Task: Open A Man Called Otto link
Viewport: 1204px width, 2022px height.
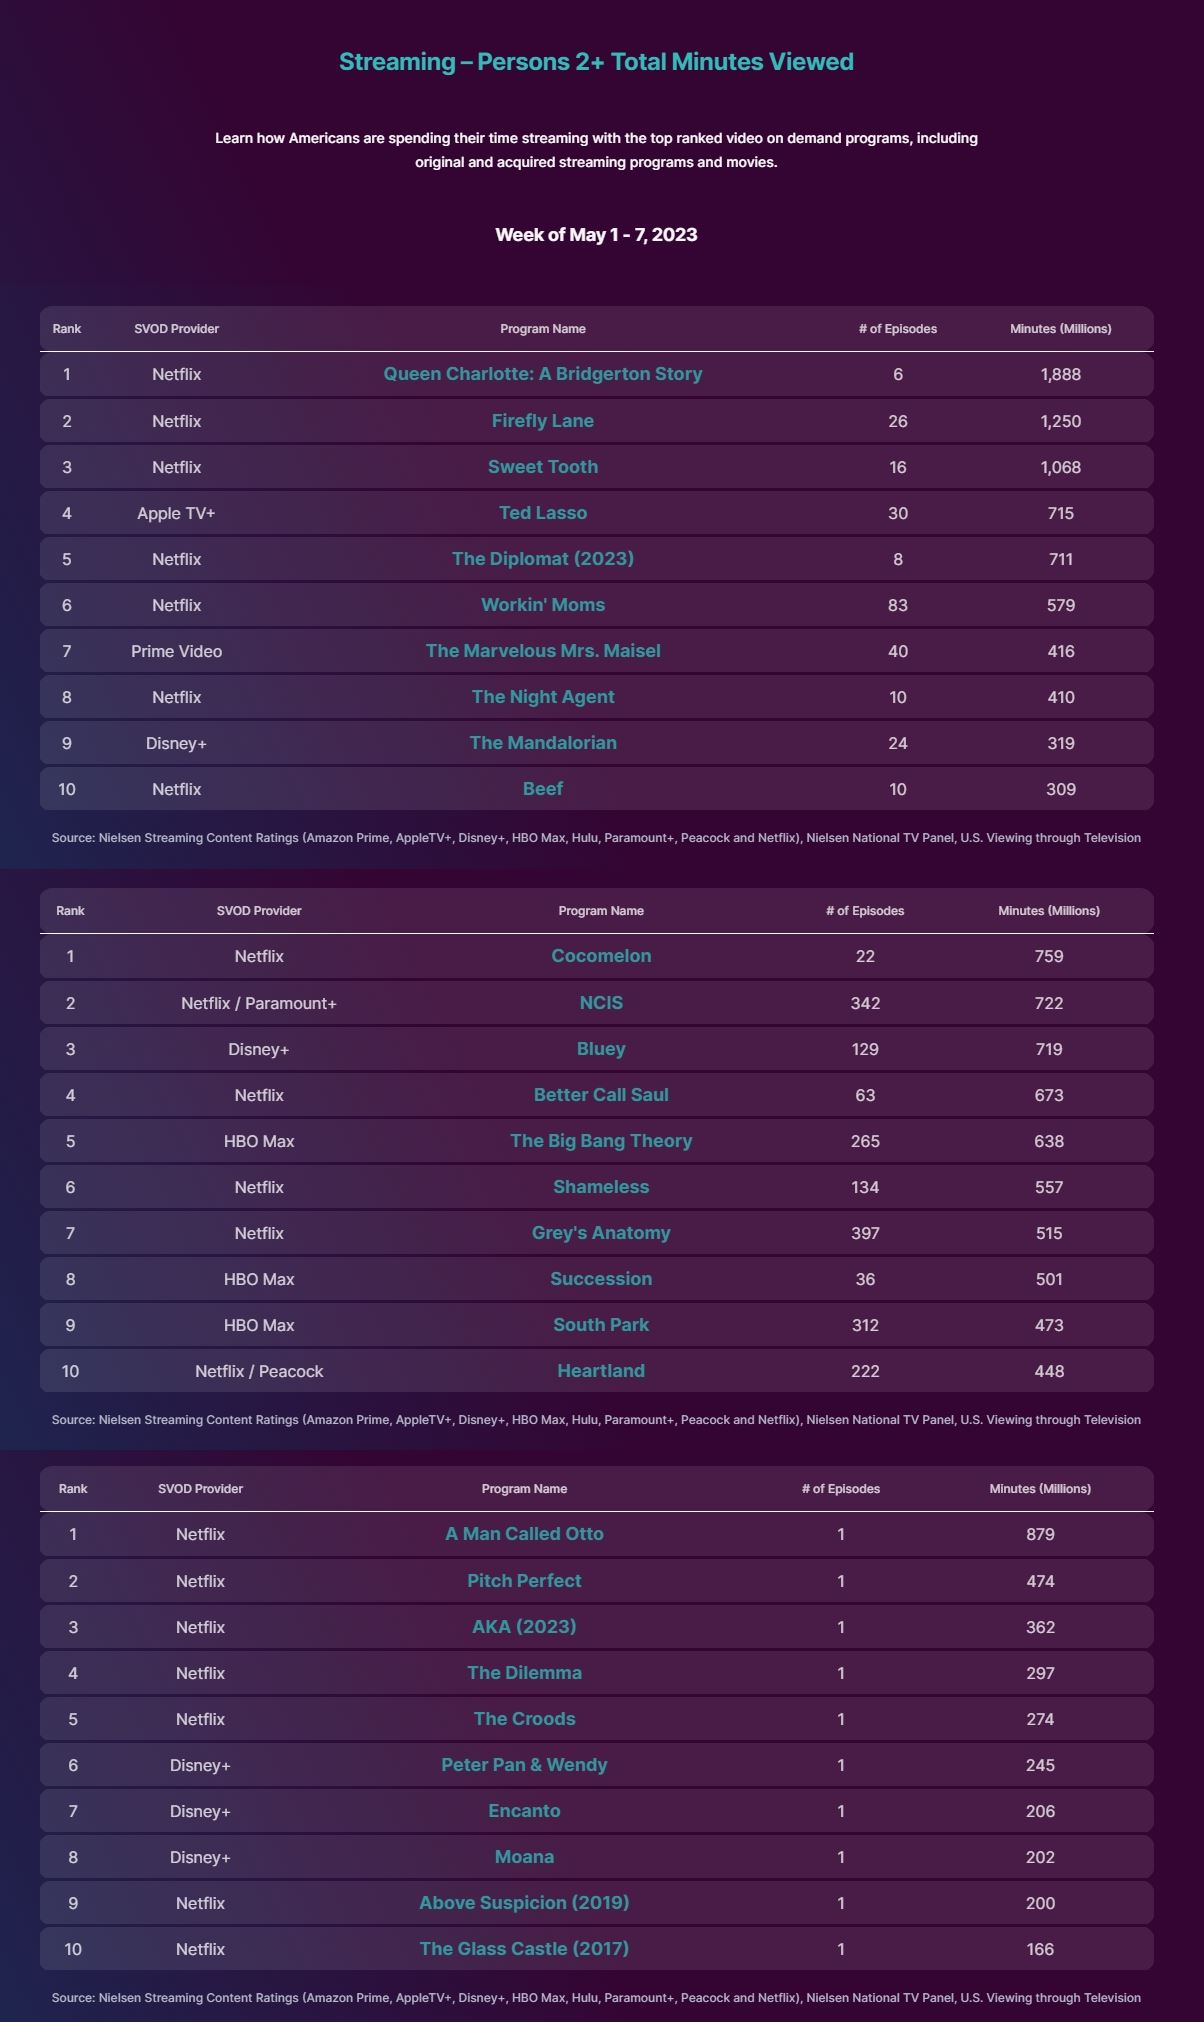Action: pos(524,1534)
